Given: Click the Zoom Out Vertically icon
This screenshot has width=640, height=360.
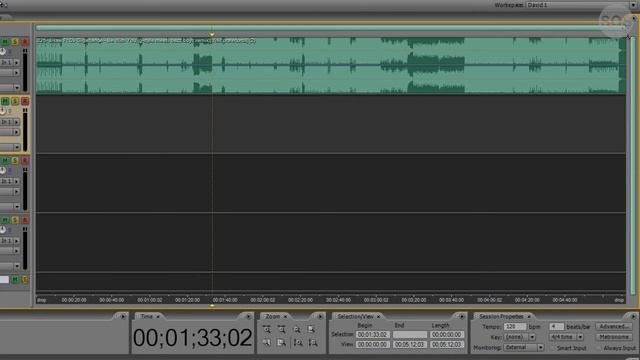Looking at the screenshot, I should click(x=313, y=343).
